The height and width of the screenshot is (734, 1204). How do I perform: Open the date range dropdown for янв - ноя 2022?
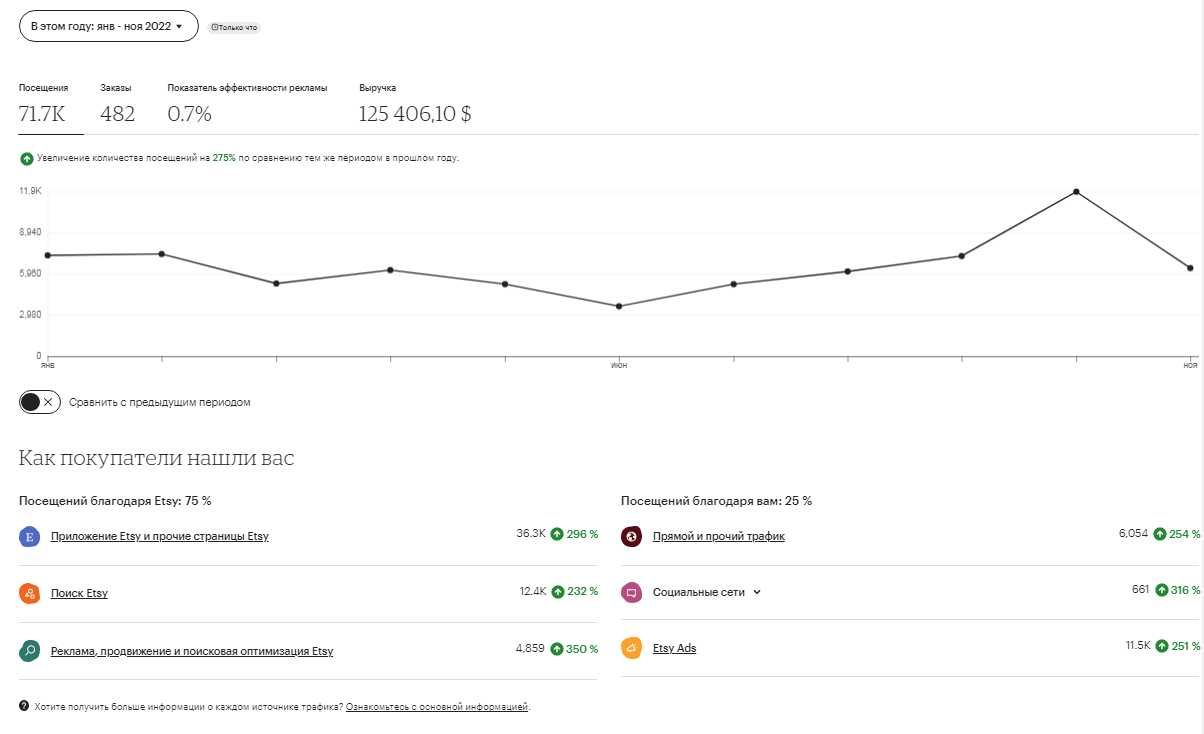coord(109,26)
